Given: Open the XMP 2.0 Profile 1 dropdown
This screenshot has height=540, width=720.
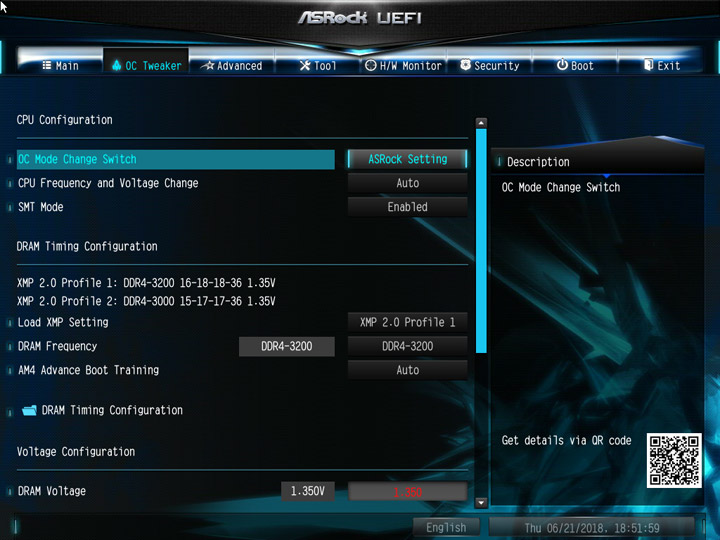Looking at the screenshot, I should click(408, 322).
